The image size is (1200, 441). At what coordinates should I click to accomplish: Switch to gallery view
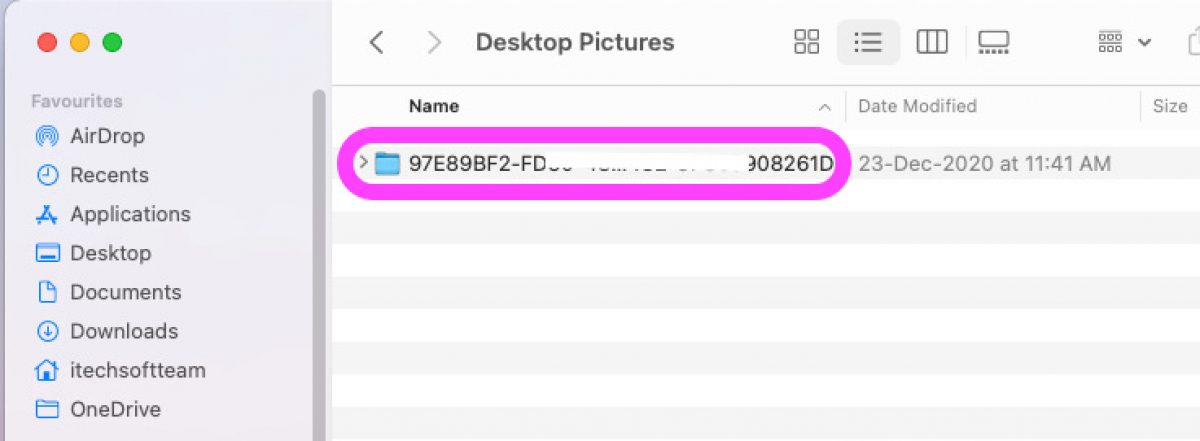tap(994, 42)
